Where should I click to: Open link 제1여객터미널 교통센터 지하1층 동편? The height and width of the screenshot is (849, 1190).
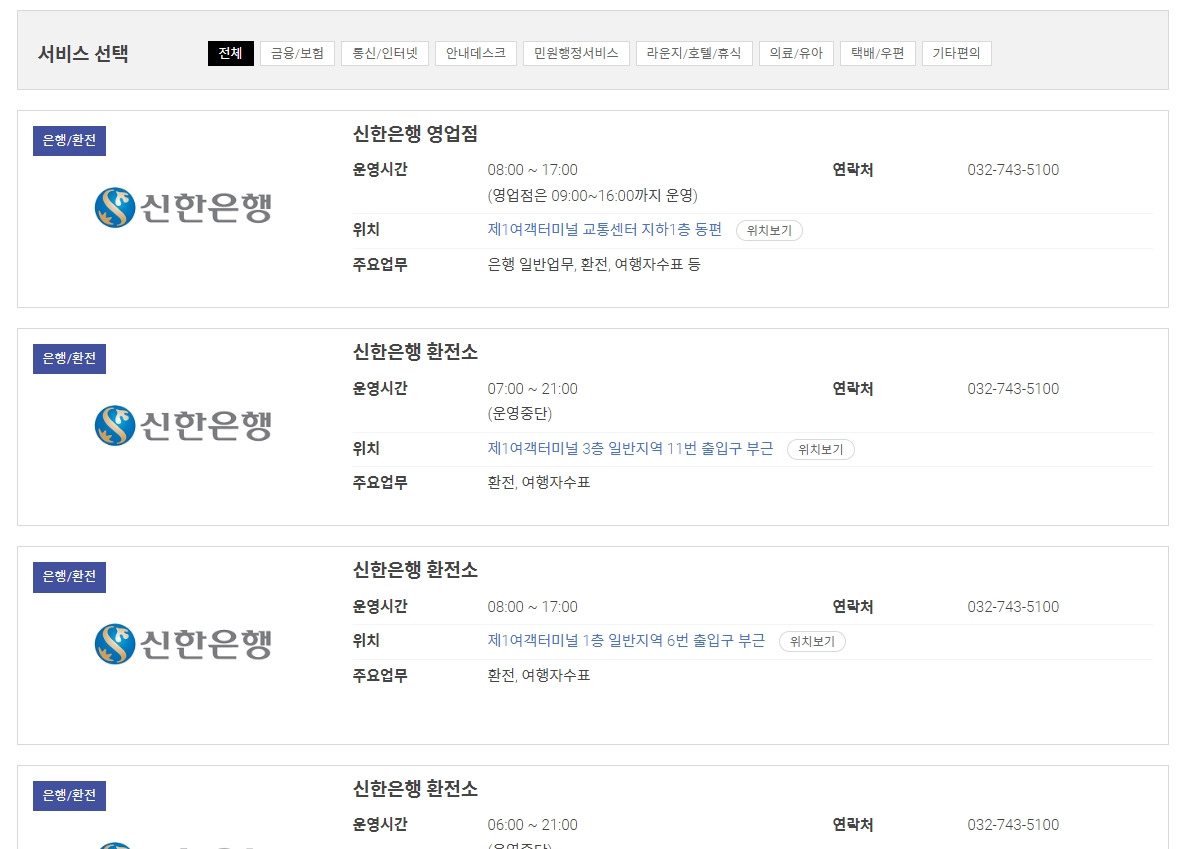[604, 230]
